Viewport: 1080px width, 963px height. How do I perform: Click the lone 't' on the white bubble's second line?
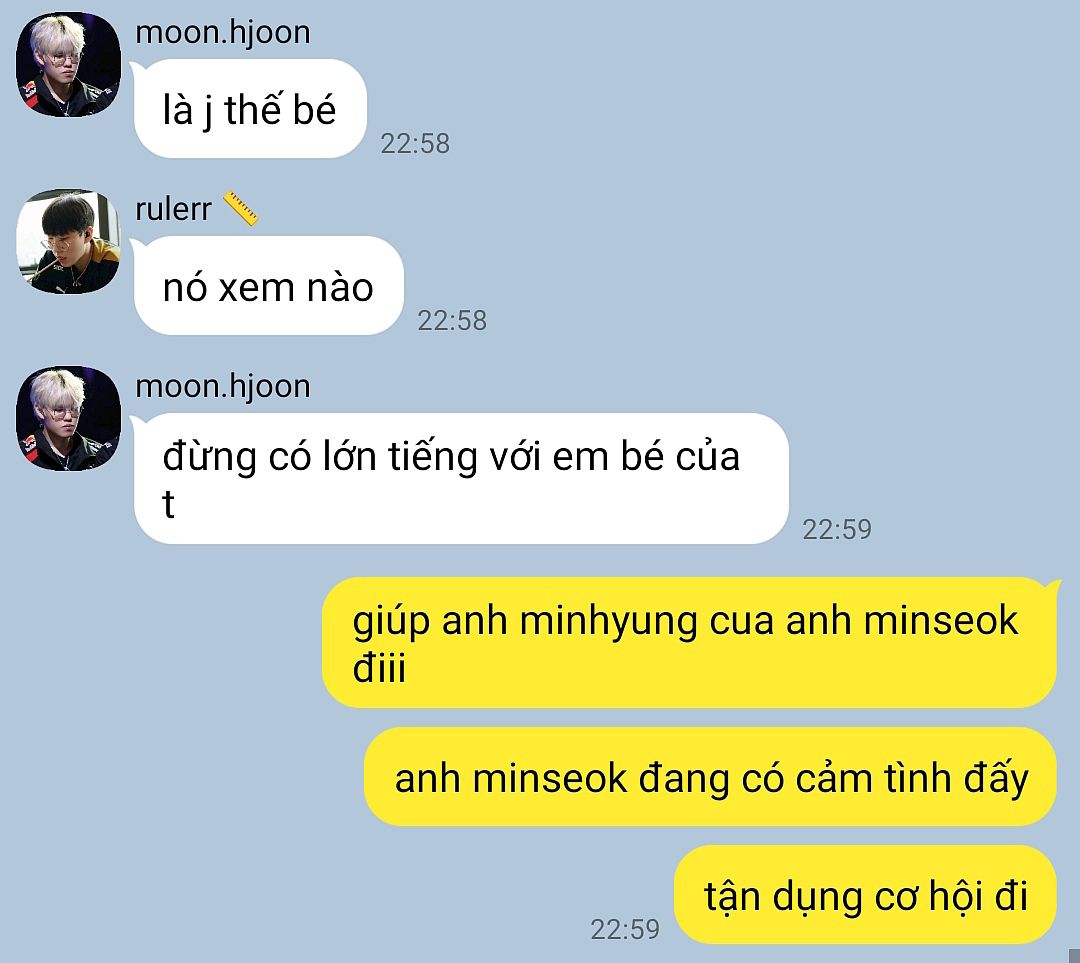pyautogui.click(x=168, y=504)
